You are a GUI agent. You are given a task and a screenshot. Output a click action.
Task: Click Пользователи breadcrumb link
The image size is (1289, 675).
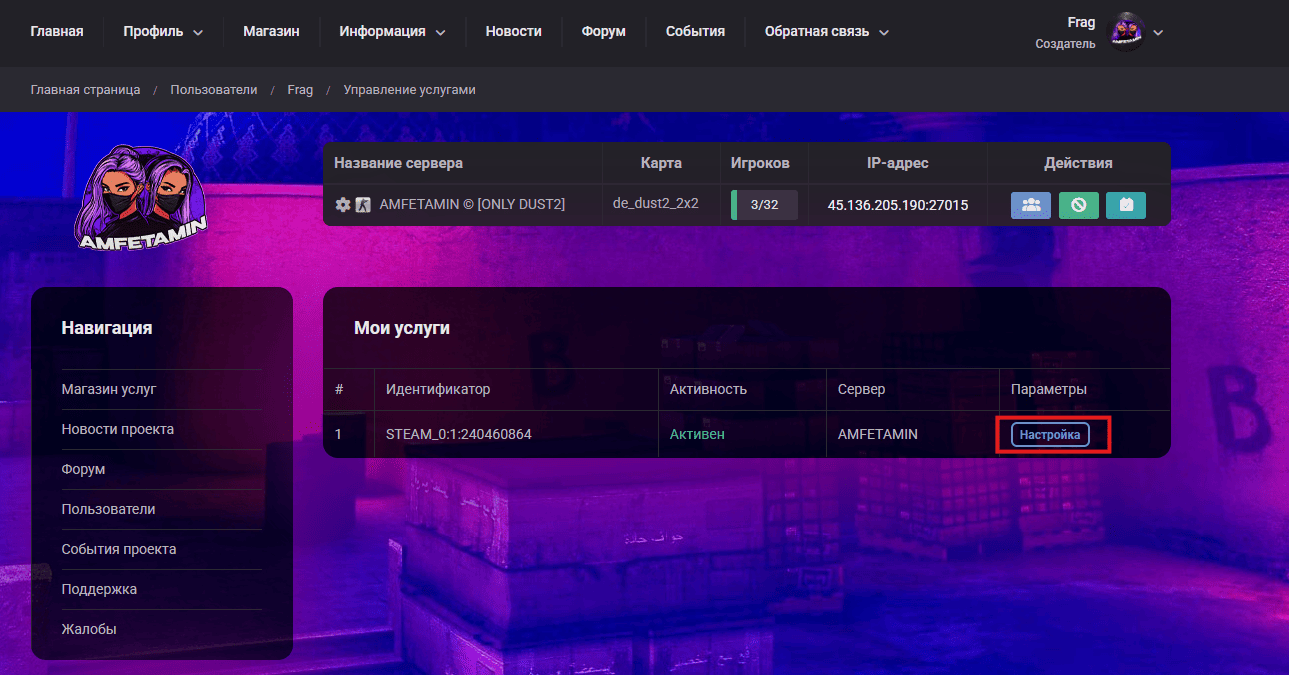coord(214,90)
